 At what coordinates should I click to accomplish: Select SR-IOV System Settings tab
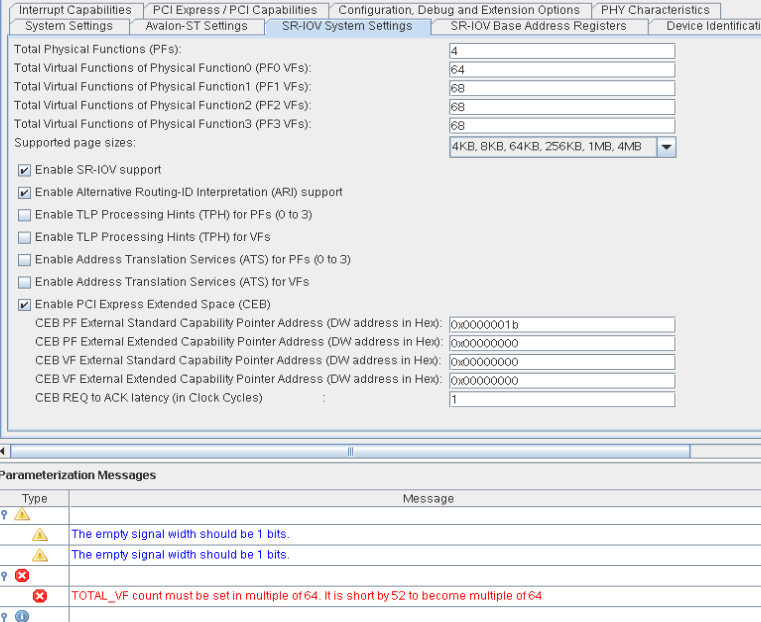[x=347, y=26]
